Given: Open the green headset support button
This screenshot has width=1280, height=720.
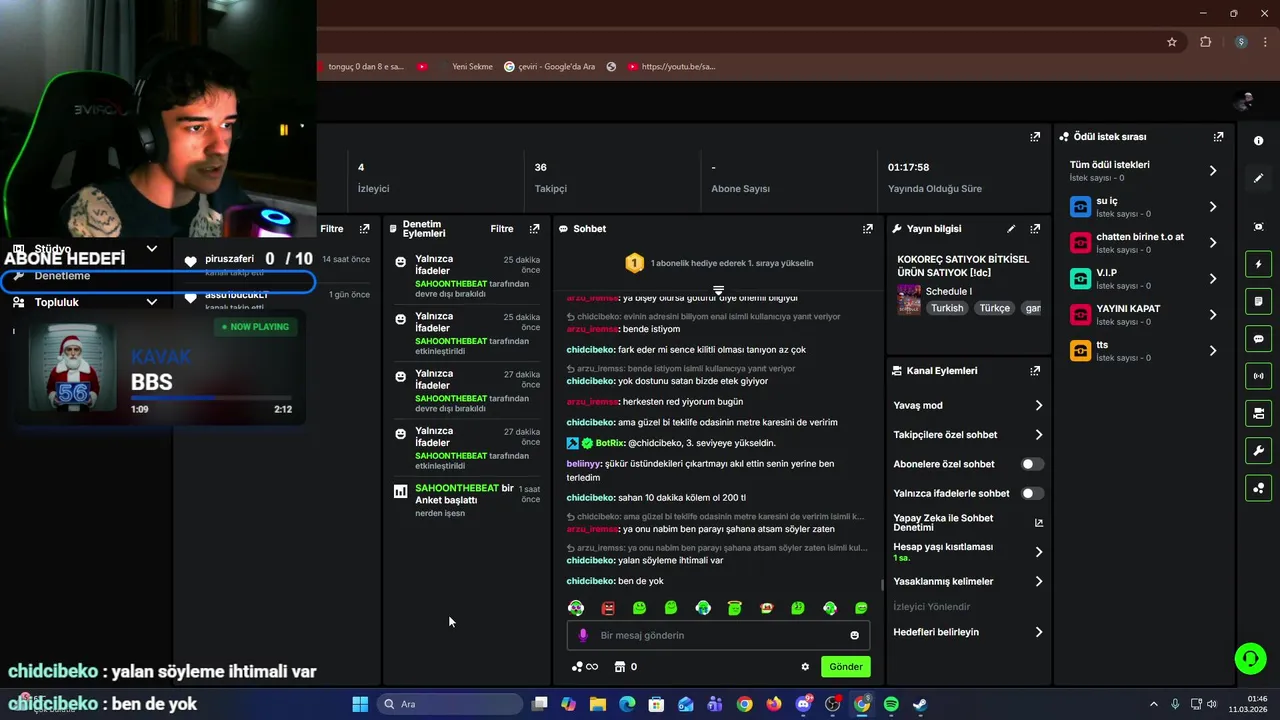Looking at the screenshot, I should pos(1250,658).
